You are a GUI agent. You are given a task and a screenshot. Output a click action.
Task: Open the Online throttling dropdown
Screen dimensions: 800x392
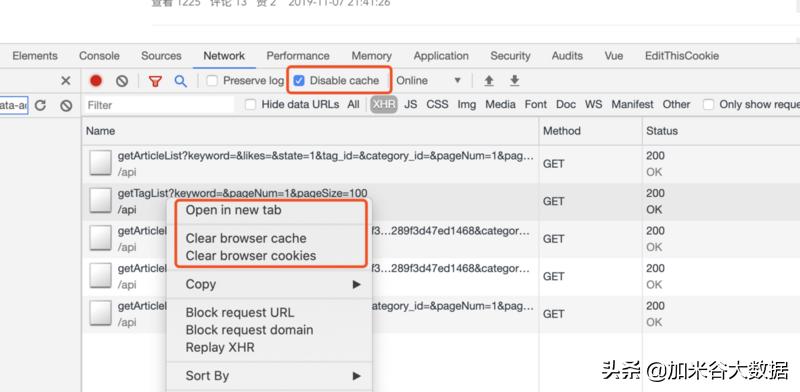click(x=429, y=81)
